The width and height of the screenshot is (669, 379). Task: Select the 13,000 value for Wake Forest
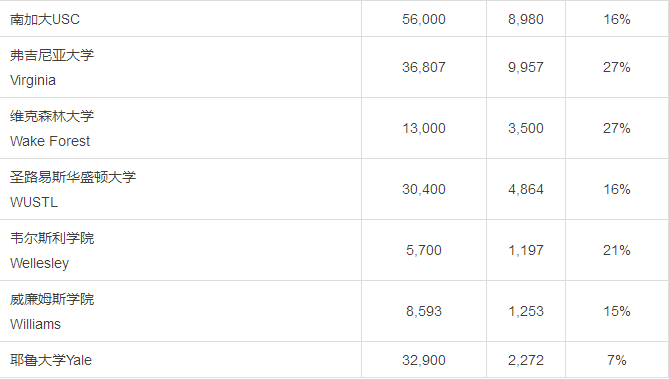[x=424, y=128]
